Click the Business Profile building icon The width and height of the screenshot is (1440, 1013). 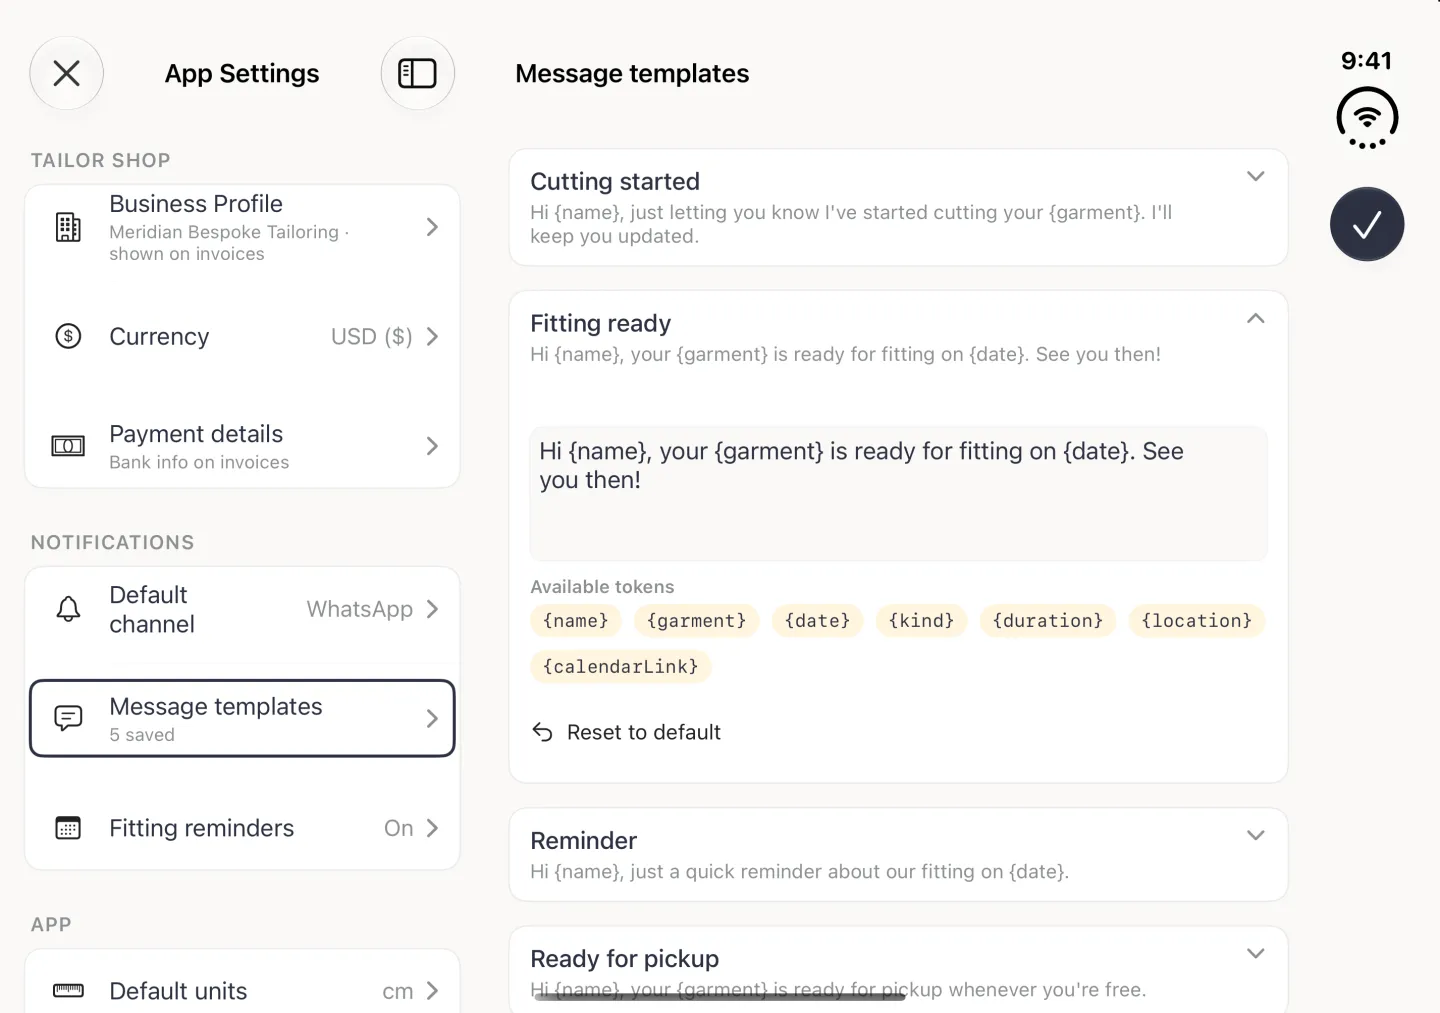68,227
